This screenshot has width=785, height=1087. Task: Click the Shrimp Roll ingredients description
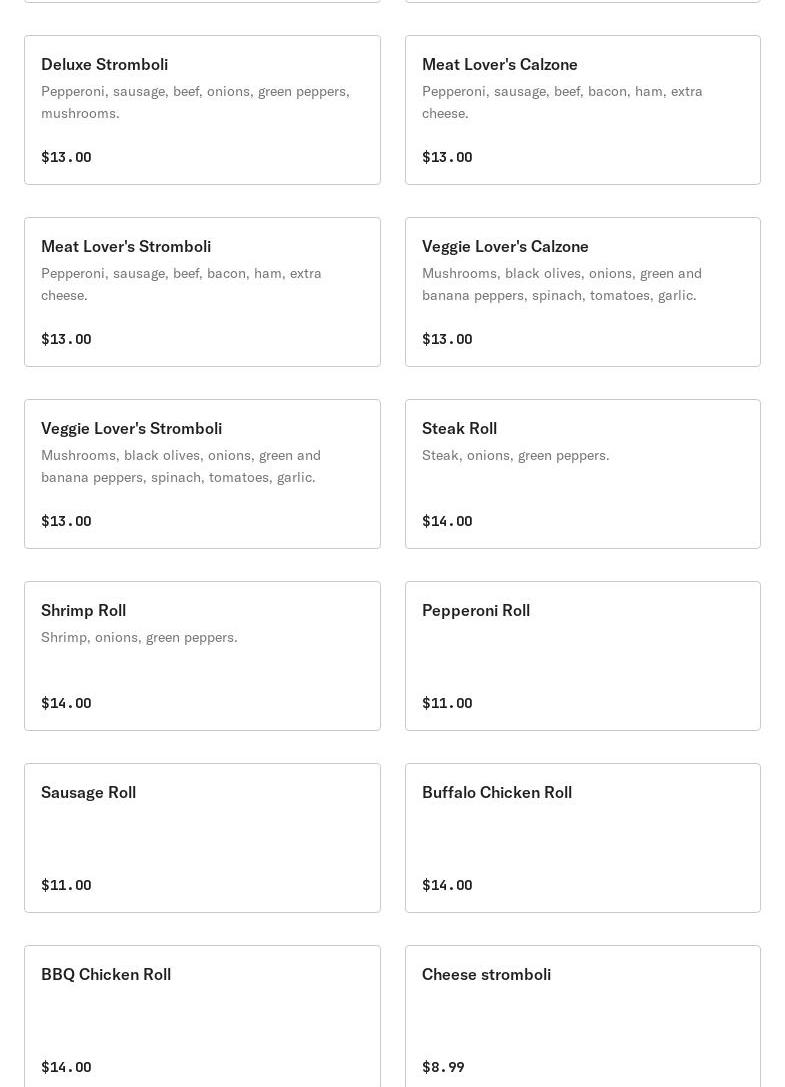139,637
